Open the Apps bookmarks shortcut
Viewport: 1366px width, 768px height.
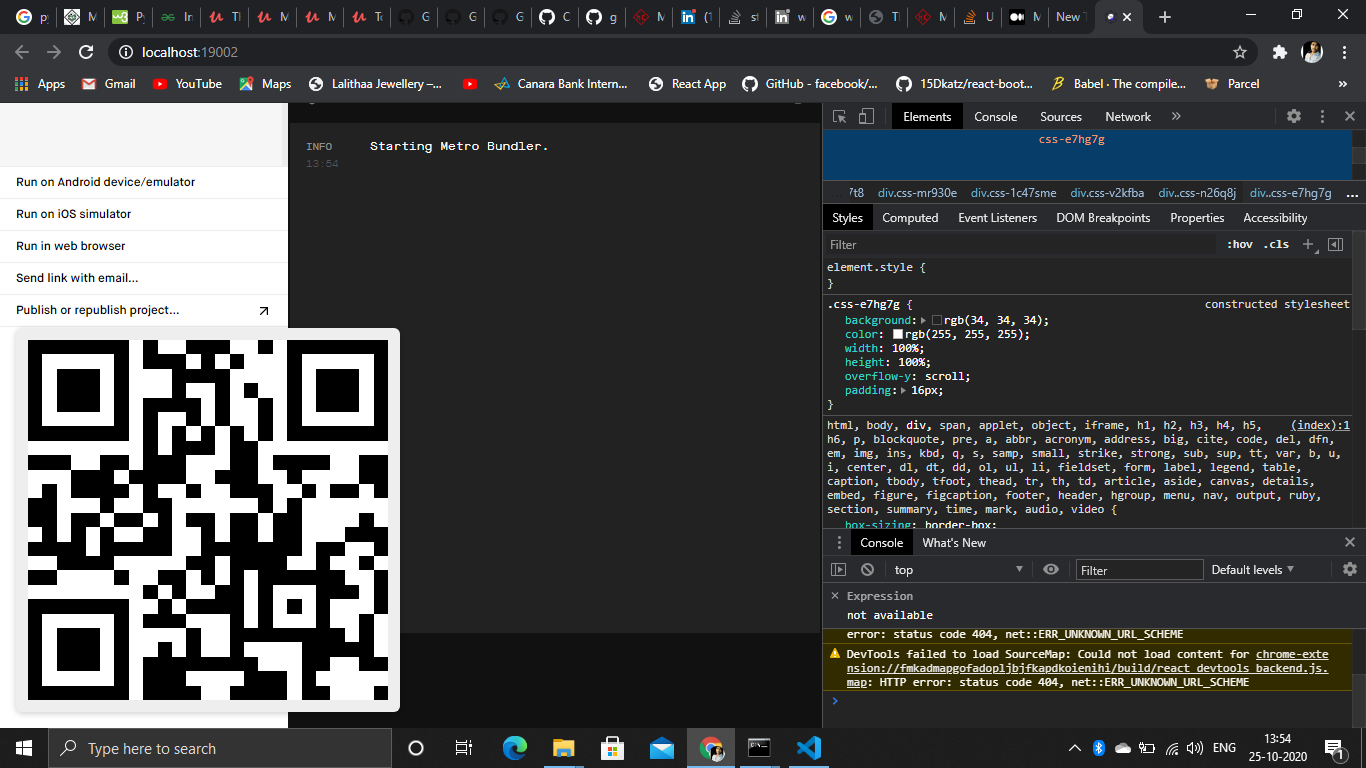[40, 84]
